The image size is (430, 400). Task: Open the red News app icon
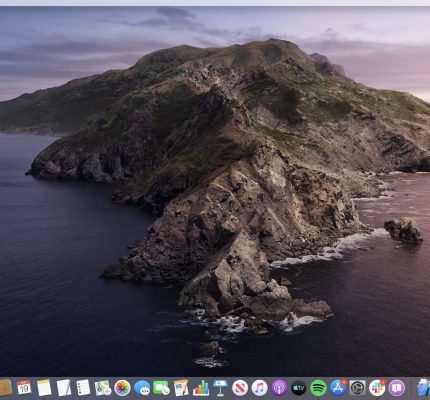click(x=240, y=388)
